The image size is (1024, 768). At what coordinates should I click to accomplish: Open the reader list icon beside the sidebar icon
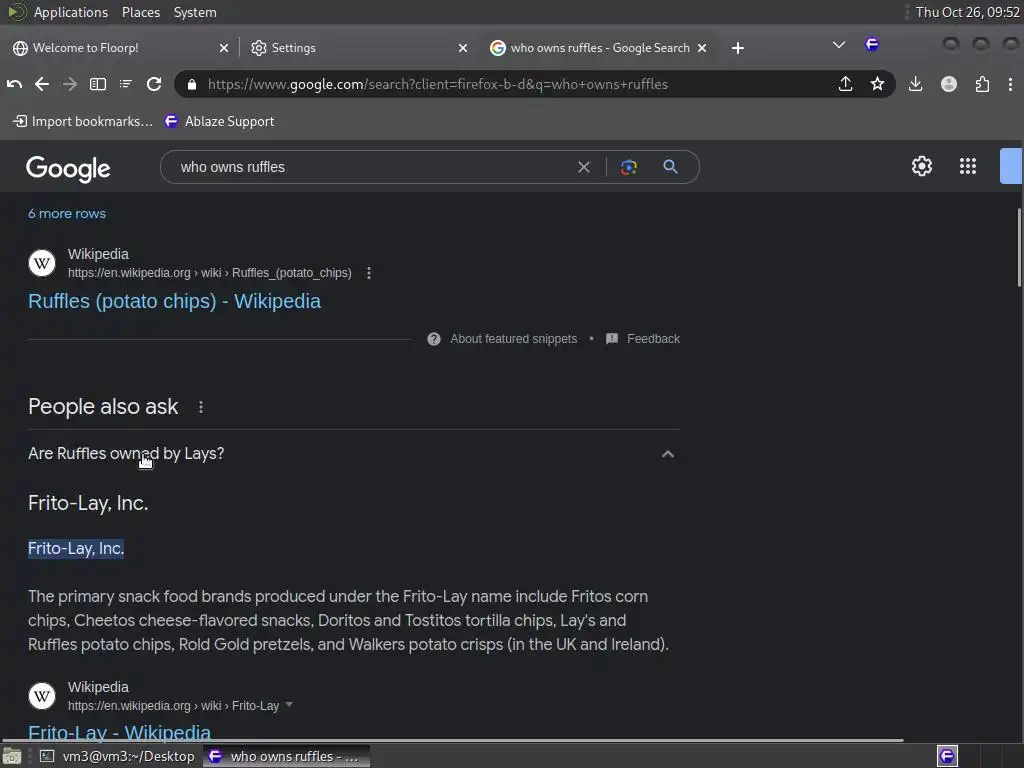click(x=125, y=84)
